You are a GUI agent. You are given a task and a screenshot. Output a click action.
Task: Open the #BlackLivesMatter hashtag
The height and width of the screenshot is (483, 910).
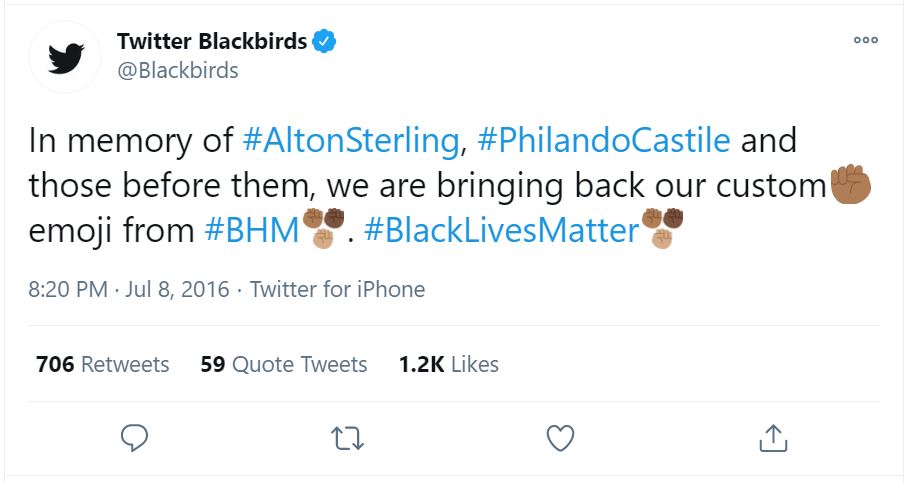pyautogui.click(x=501, y=230)
